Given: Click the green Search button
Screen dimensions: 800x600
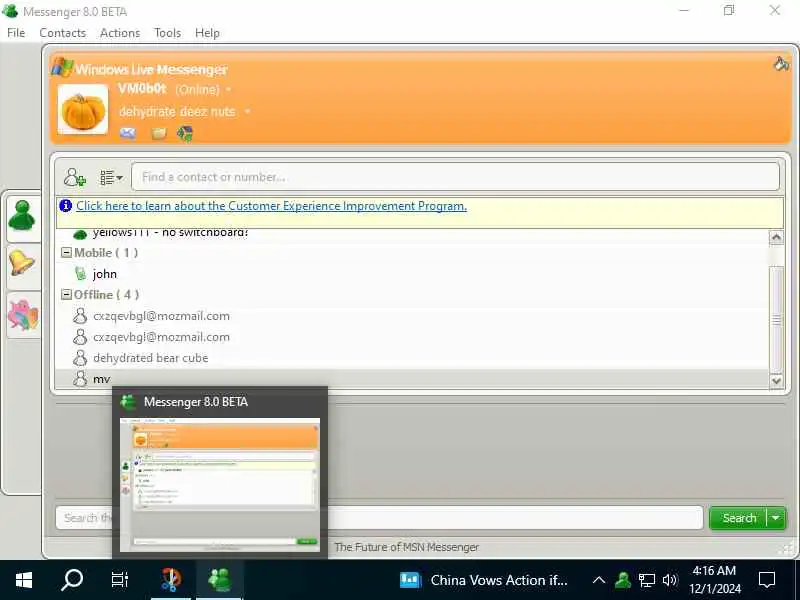Looking at the screenshot, I should [x=738, y=518].
